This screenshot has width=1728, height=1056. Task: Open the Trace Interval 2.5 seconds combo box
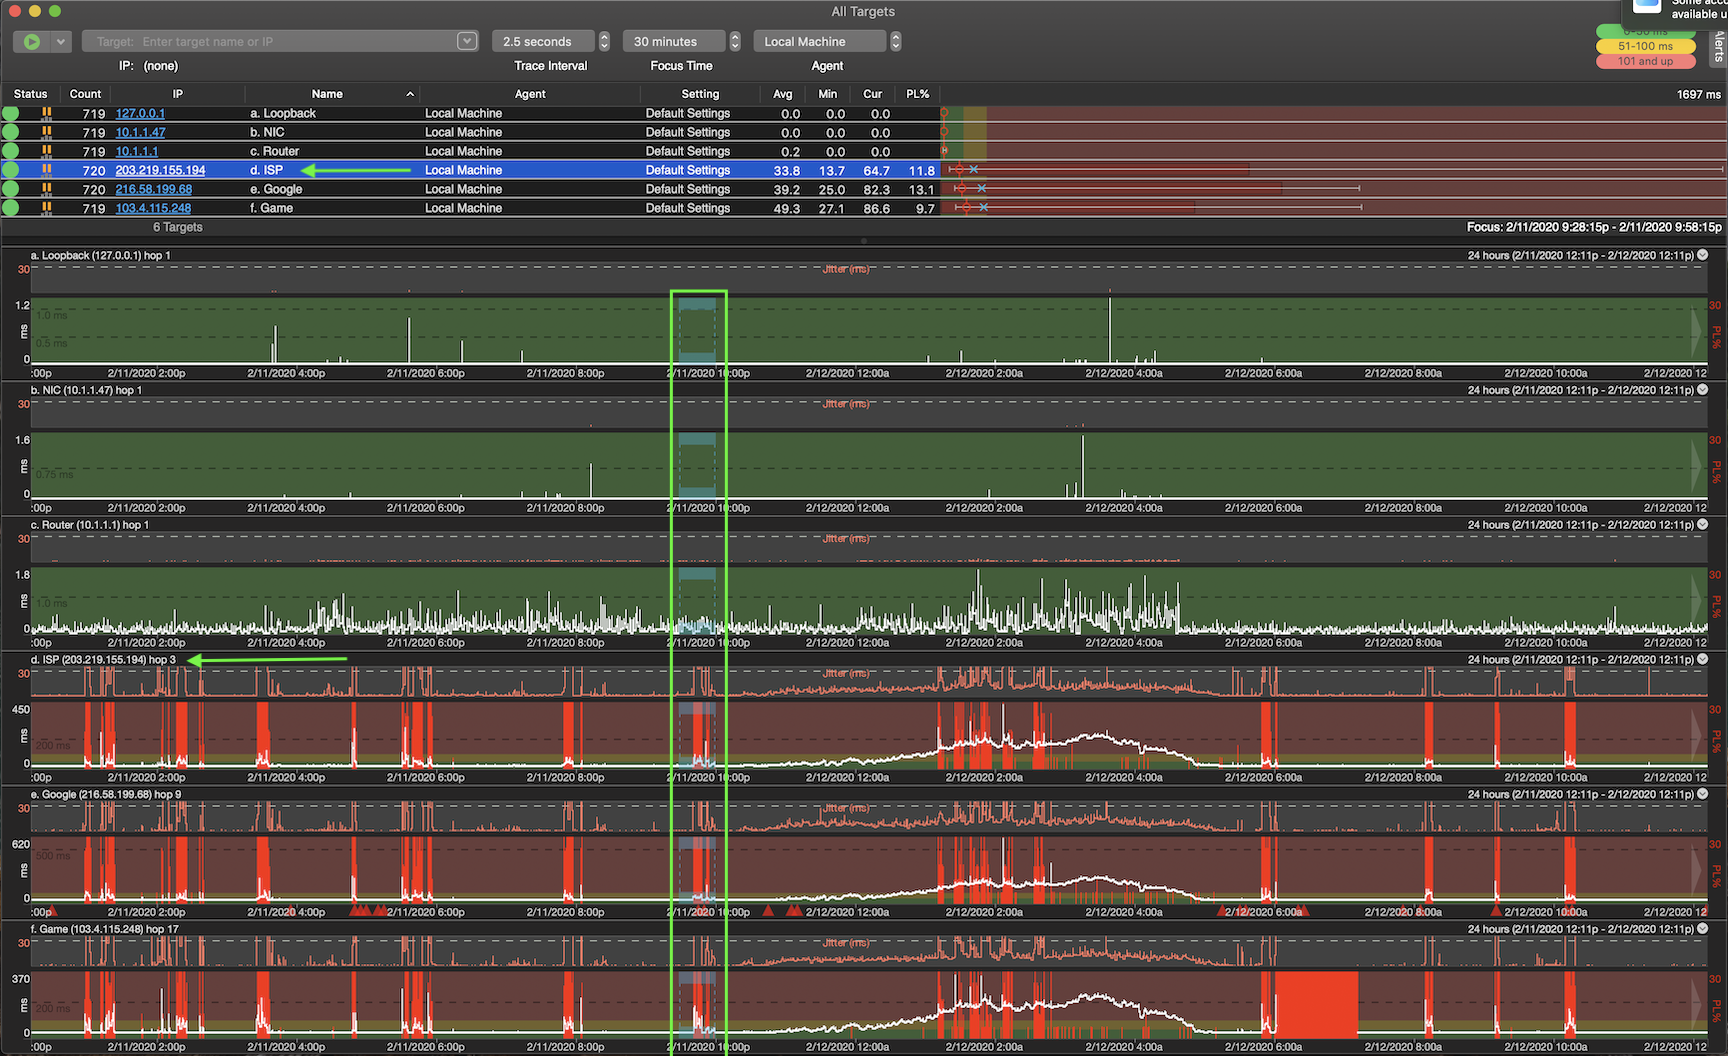pyautogui.click(x=542, y=41)
